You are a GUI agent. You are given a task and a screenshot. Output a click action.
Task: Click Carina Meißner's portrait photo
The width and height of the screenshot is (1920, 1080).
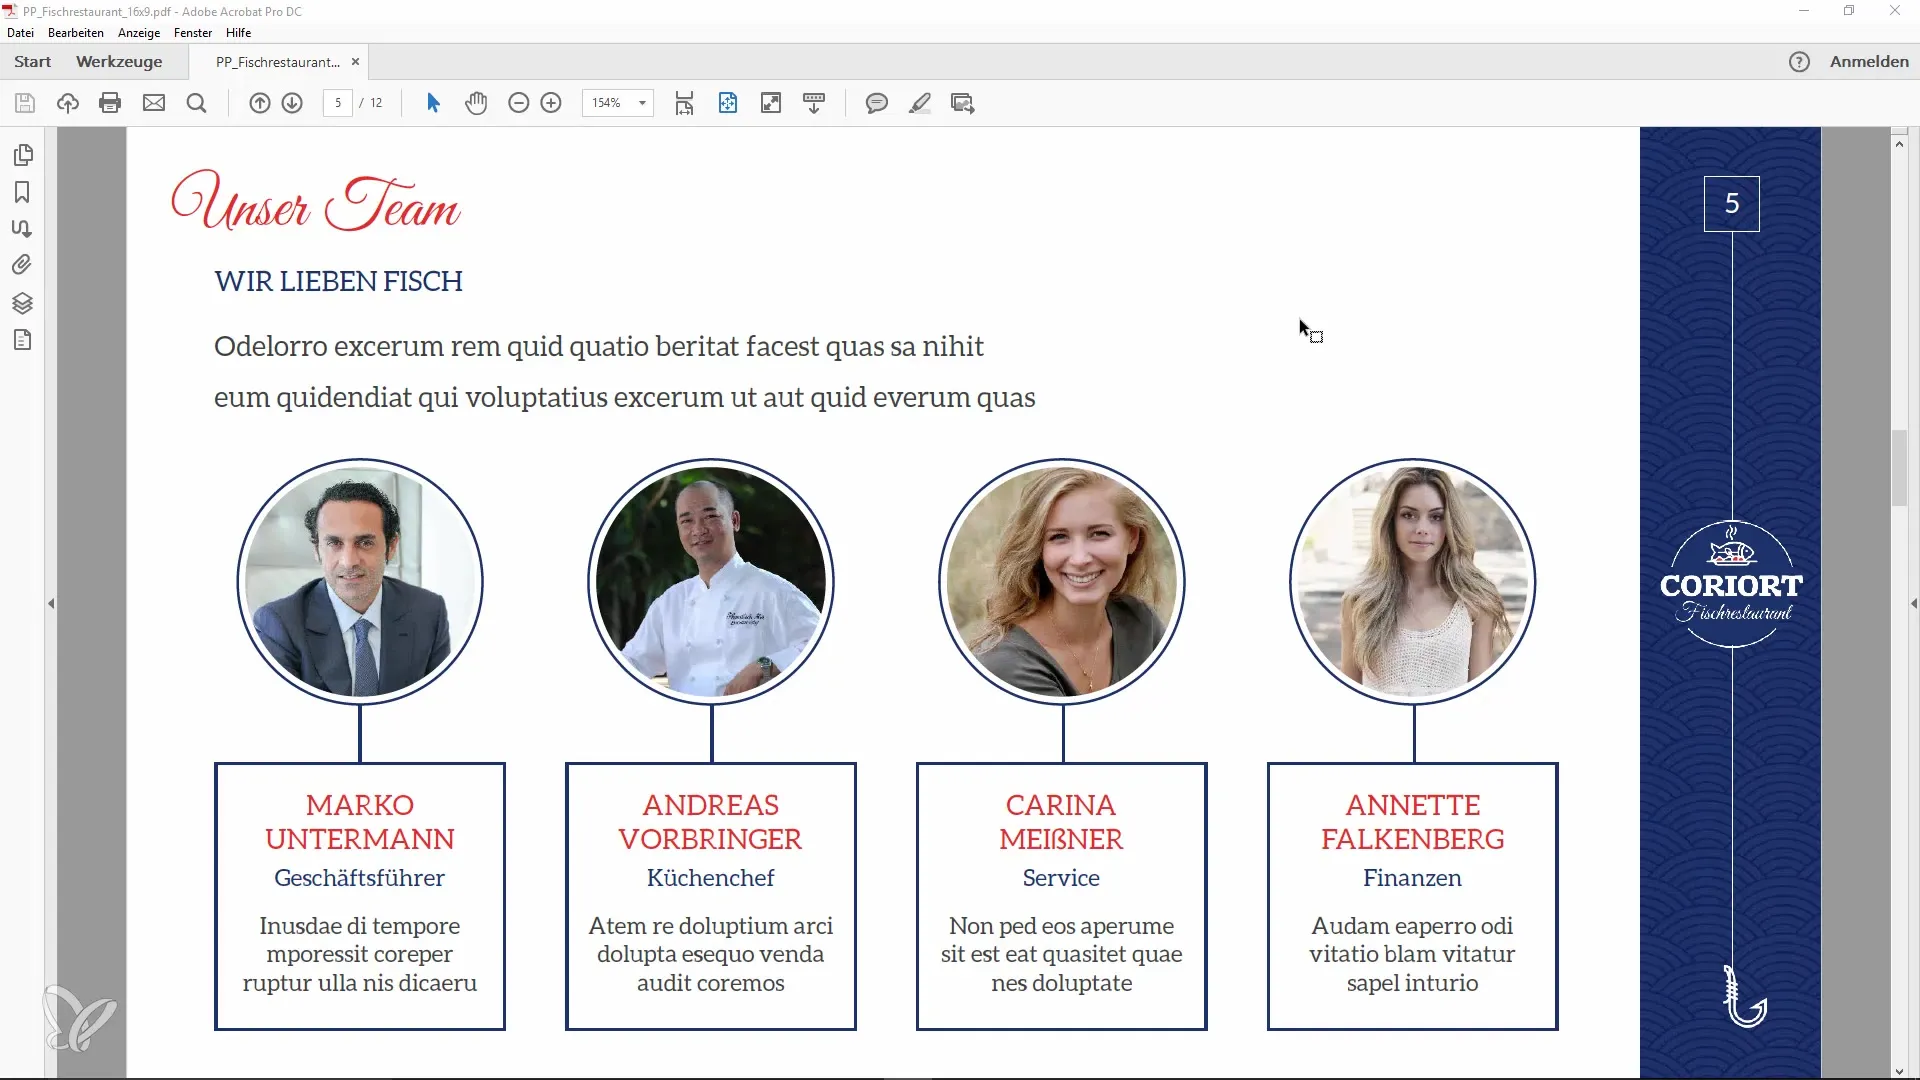click(1062, 582)
